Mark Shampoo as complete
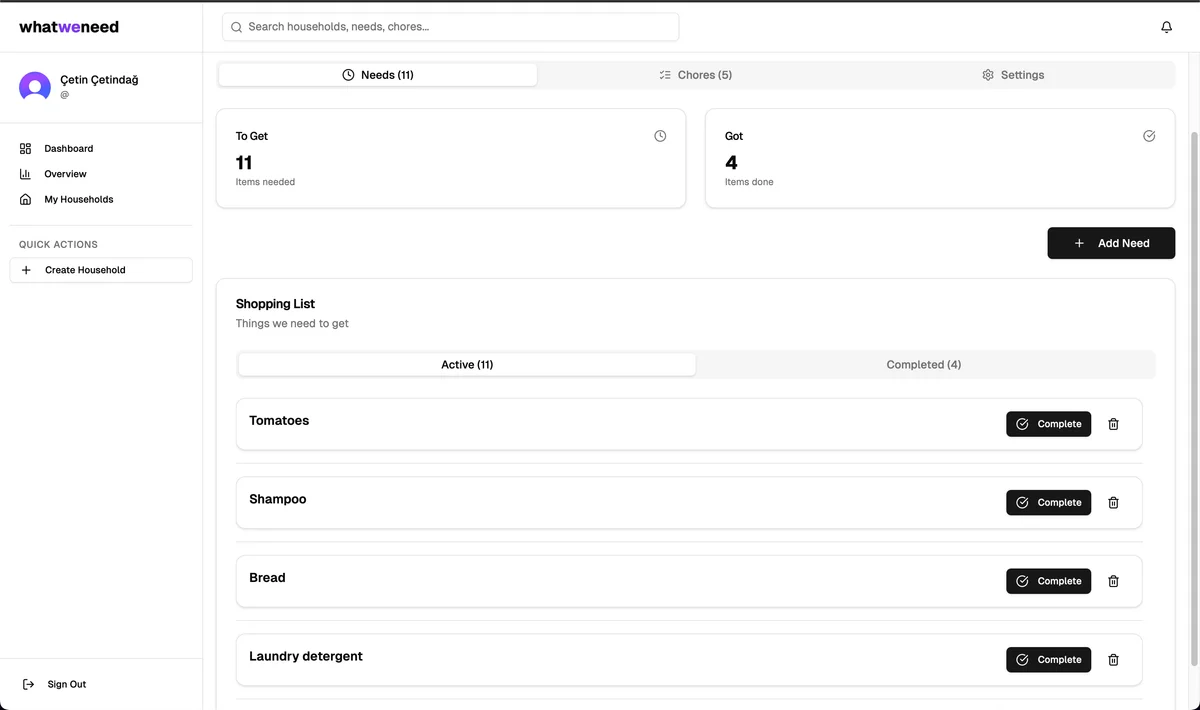This screenshot has height=710, width=1200. (x=1048, y=503)
